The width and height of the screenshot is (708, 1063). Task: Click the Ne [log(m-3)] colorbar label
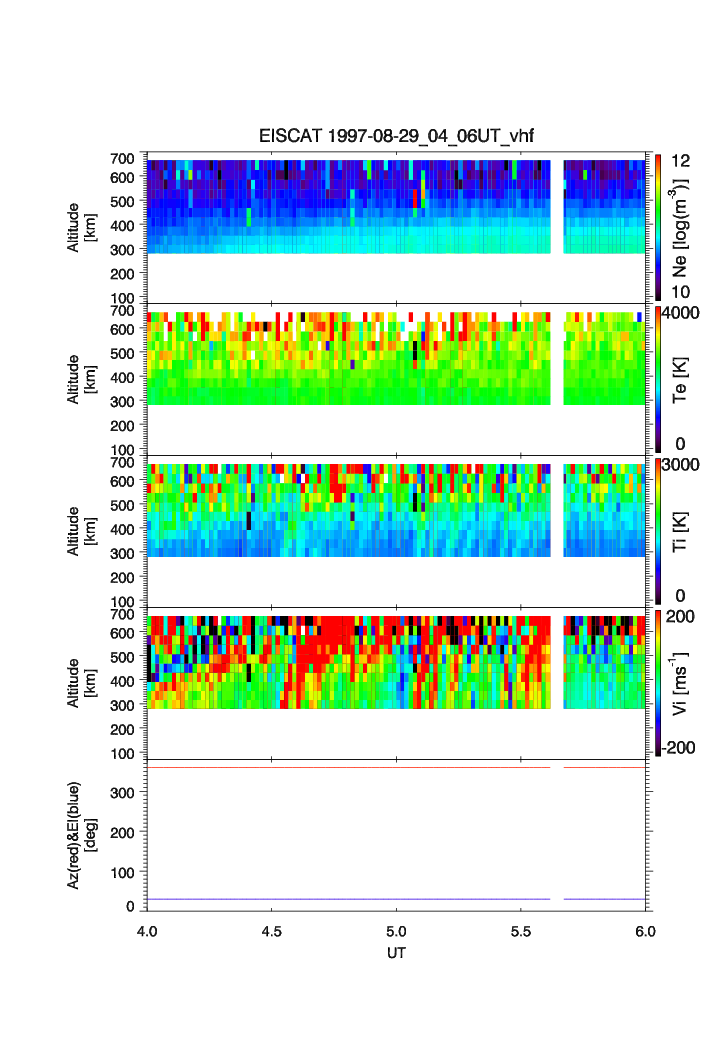[x=679, y=228]
